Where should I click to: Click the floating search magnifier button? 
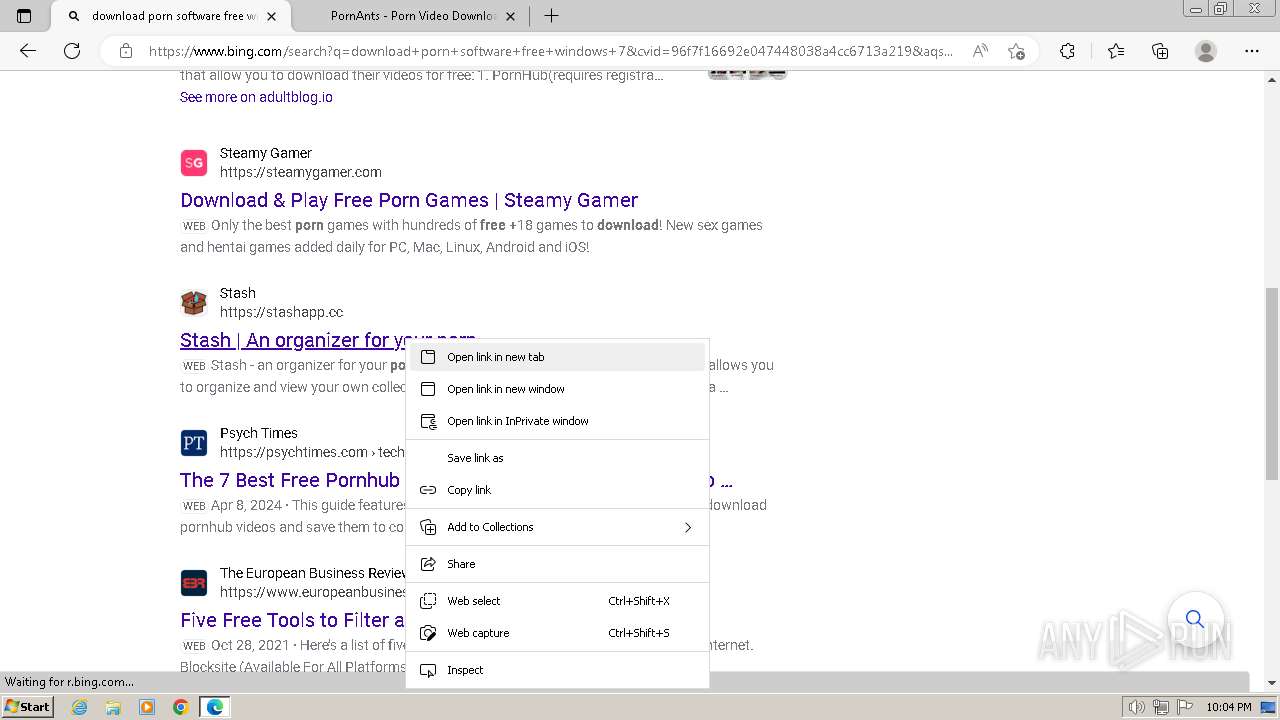pos(1195,619)
